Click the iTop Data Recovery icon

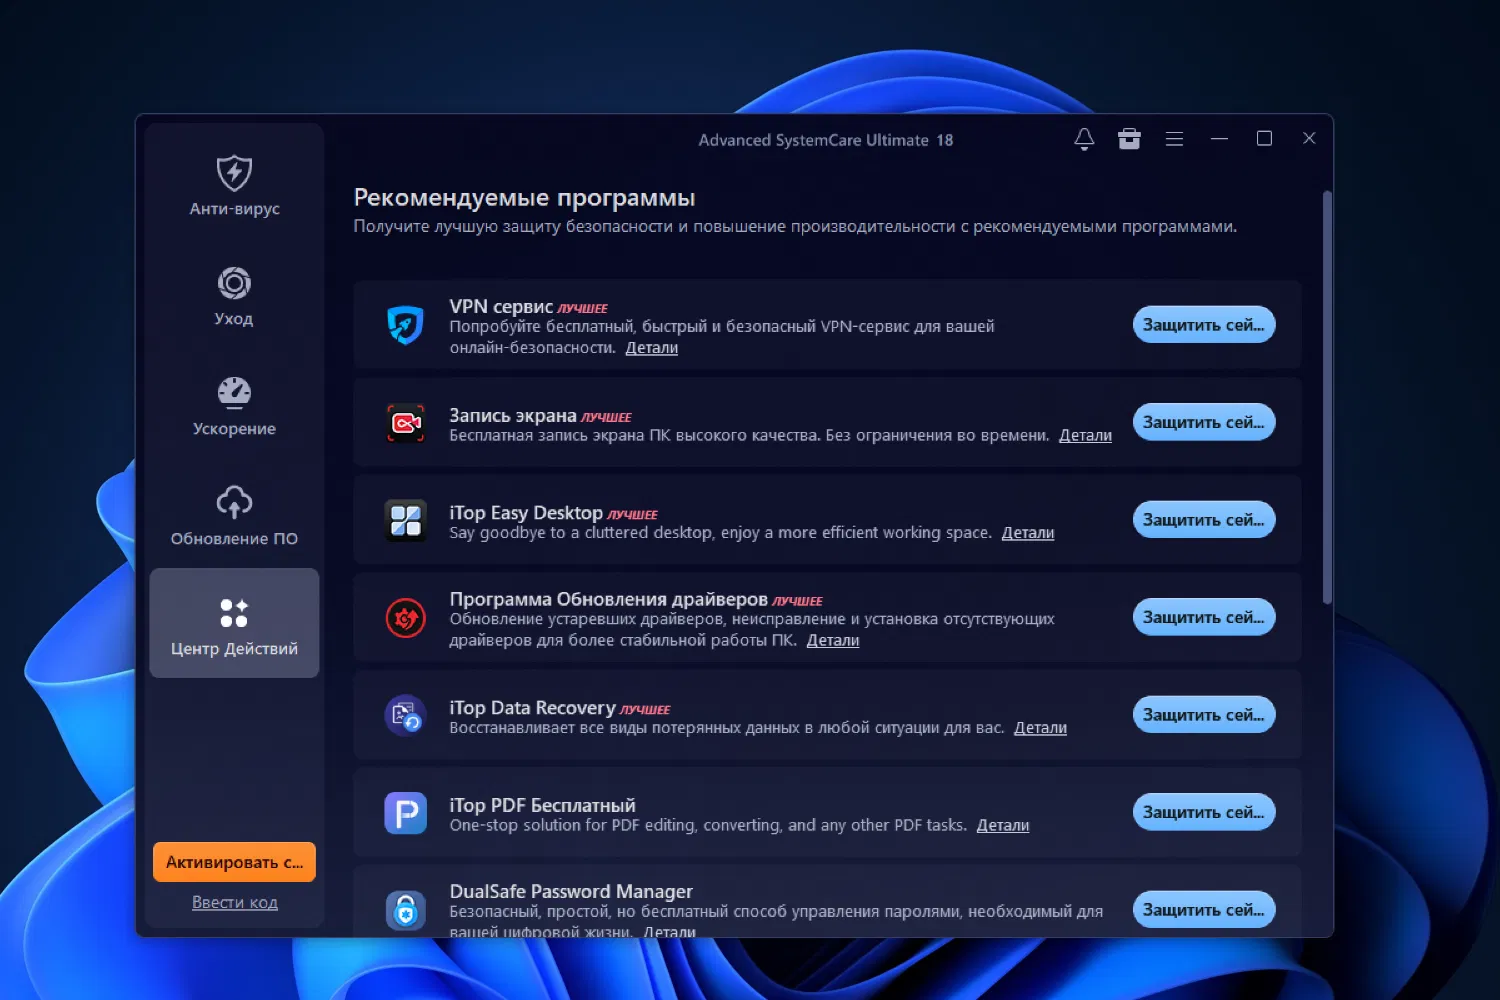405,715
